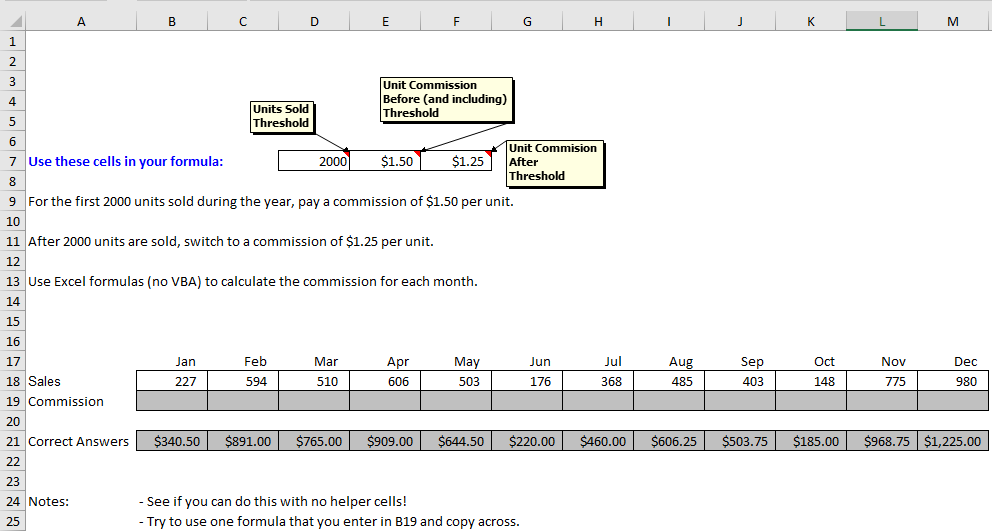Click Jul sales cell 368

598,381
